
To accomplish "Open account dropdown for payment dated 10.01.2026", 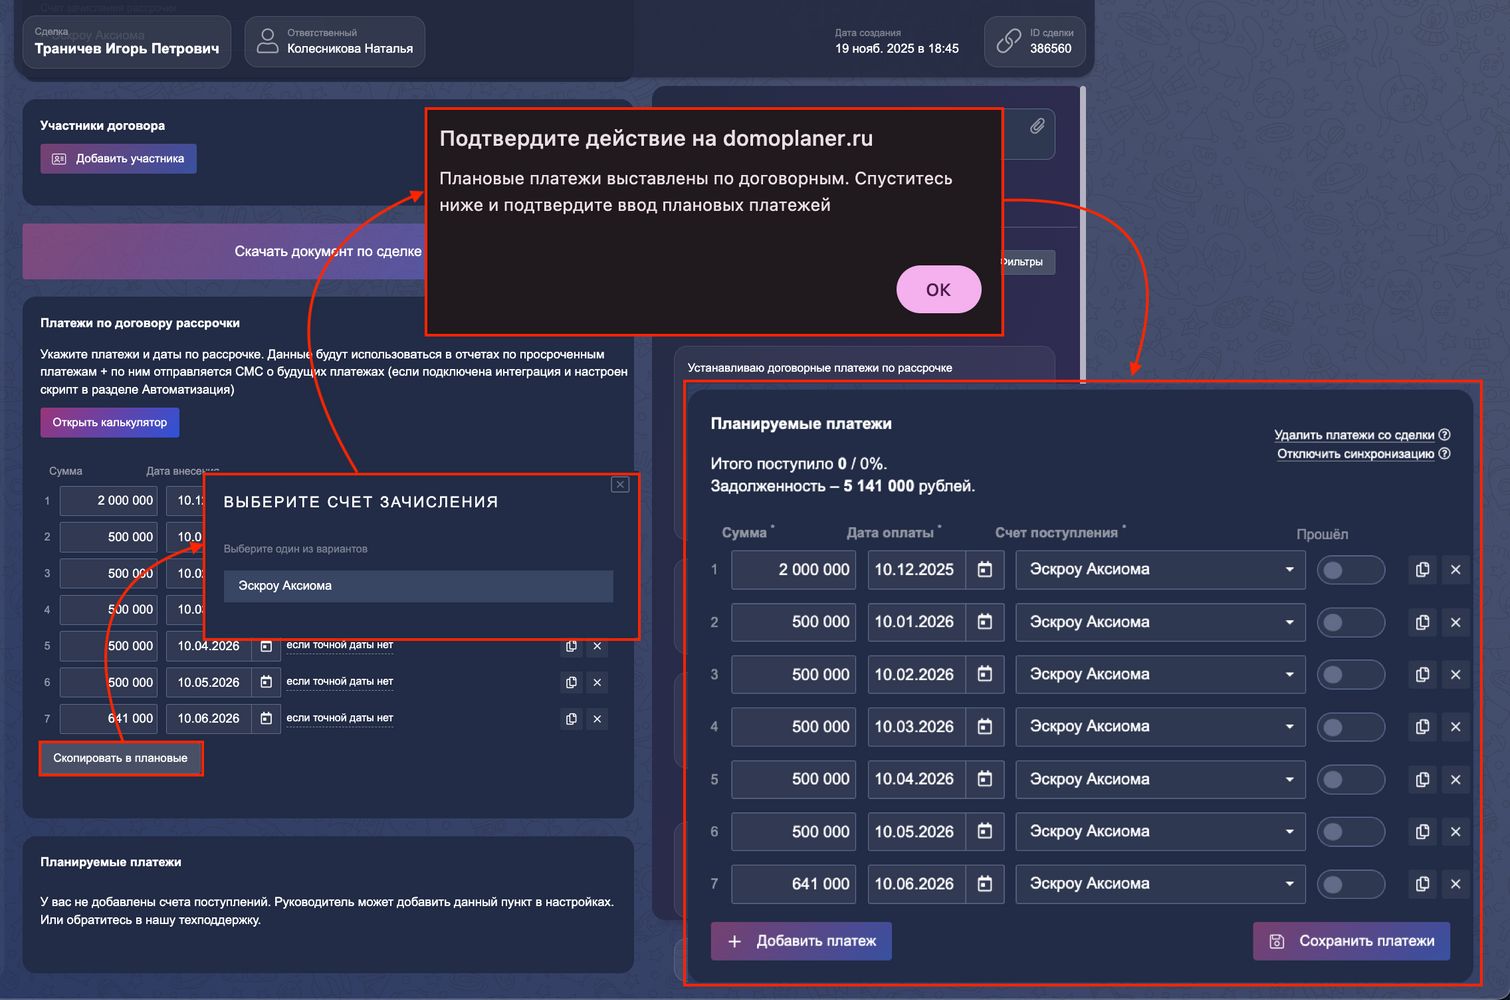I will [1160, 622].
